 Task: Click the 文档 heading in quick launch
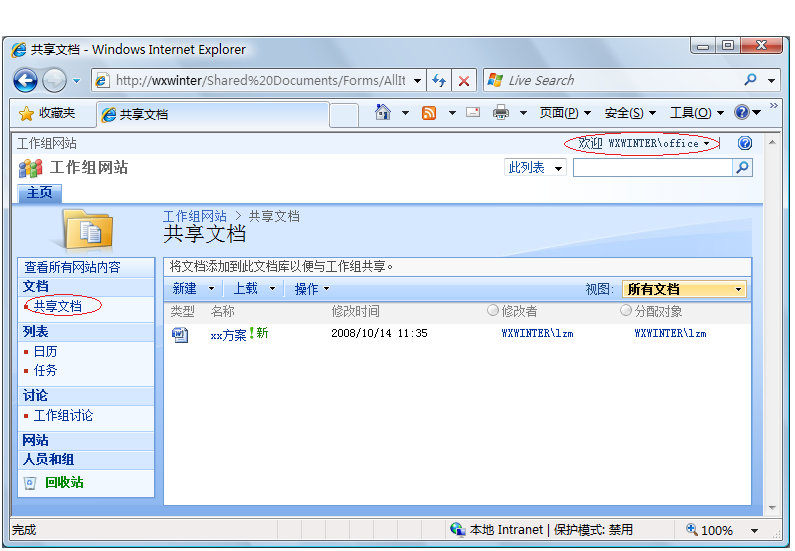click(35, 286)
